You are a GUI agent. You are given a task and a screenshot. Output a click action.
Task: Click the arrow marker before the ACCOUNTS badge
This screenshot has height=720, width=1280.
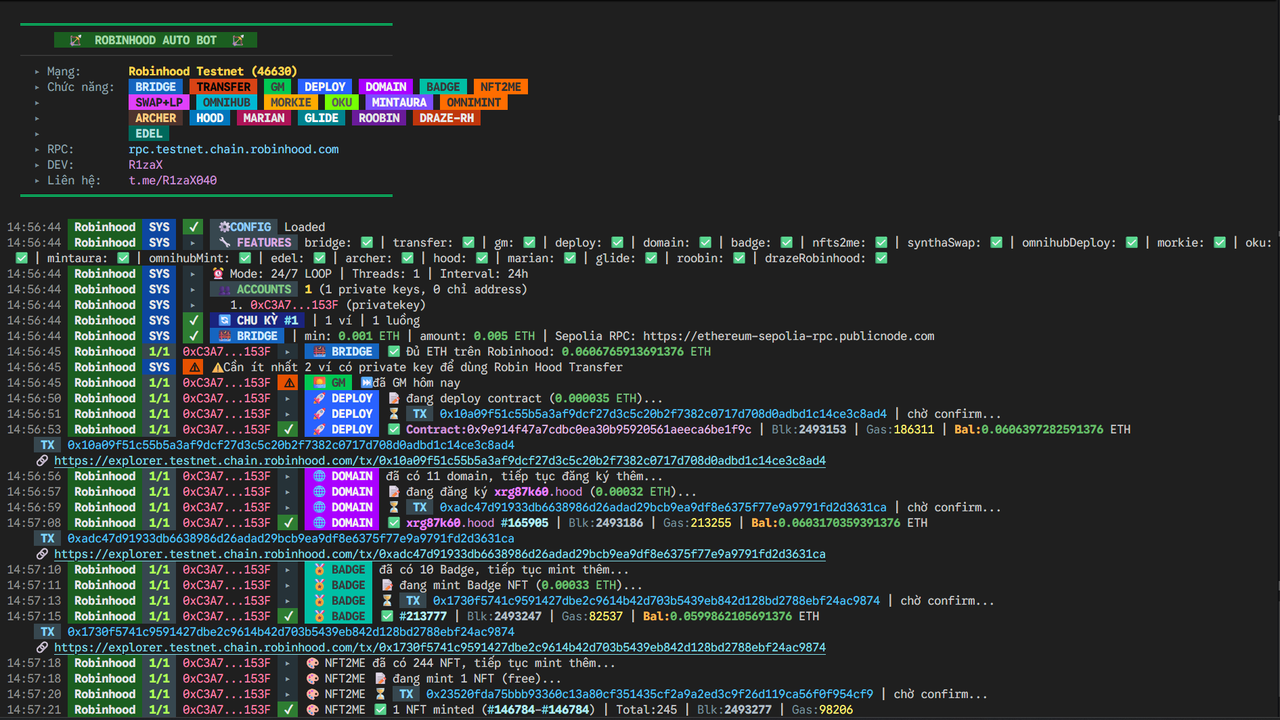coord(194,289)
